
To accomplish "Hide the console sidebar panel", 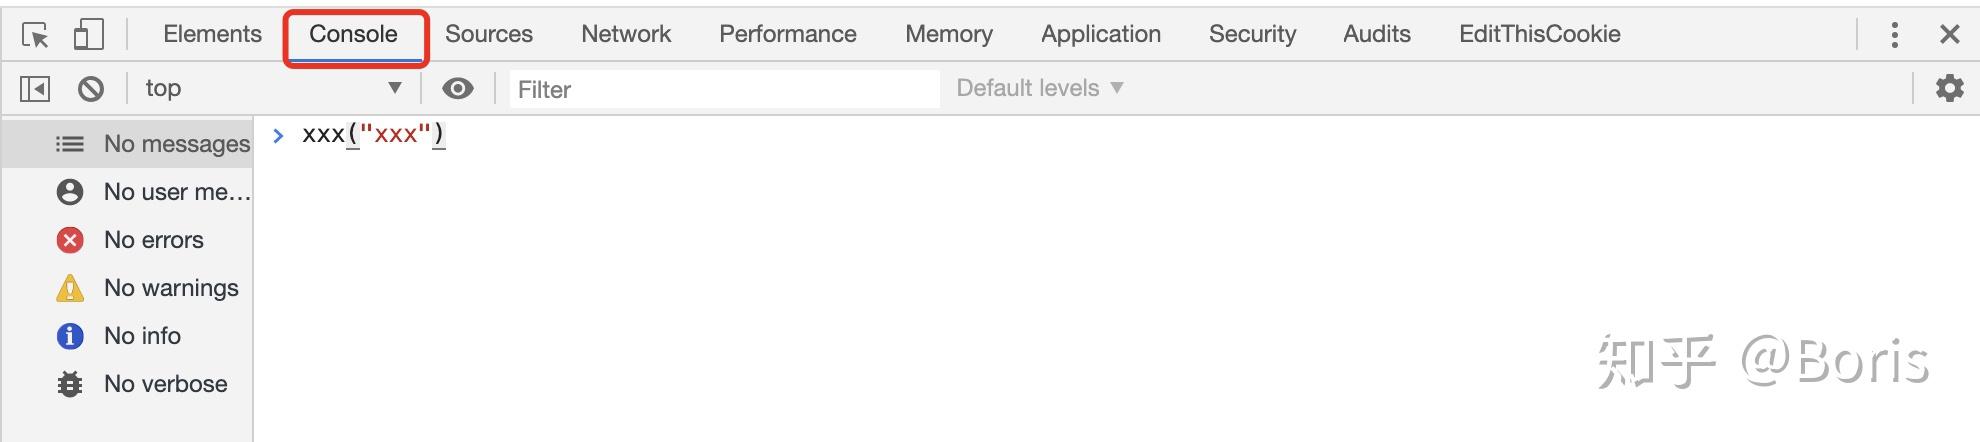I will pyautogui.click(x=35, y=89).
